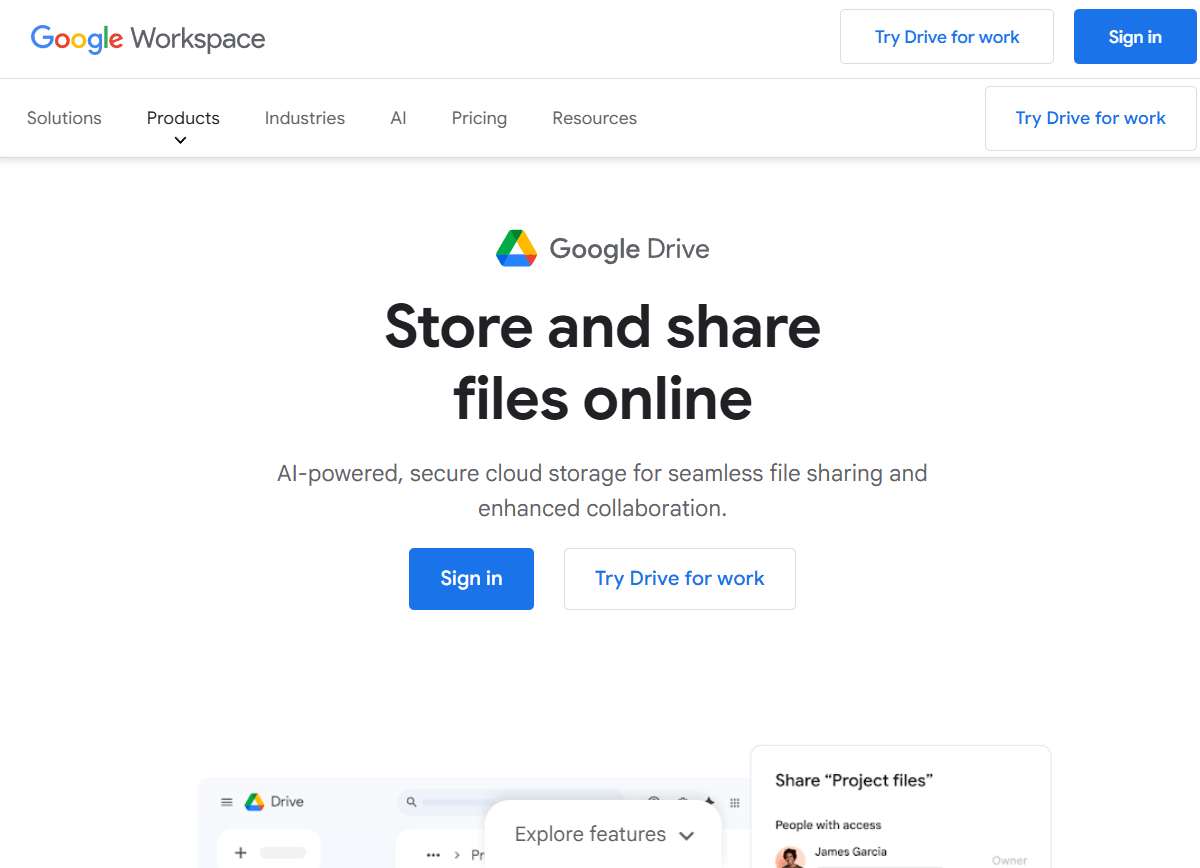Open the Pricing page

click(x=479, y=118)
